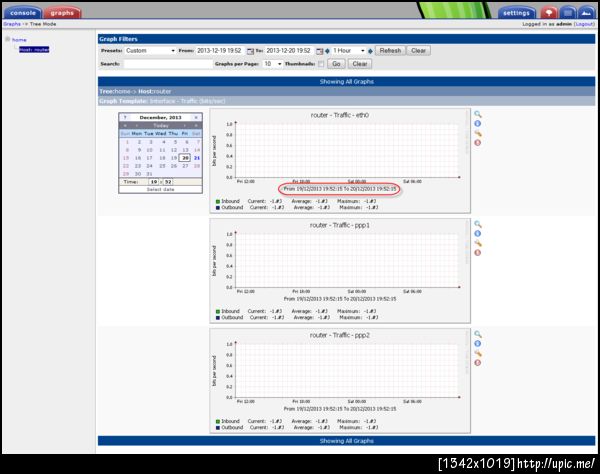Screen dimensions: 600x474
Task: Click the wrench icon beside eth0 graph
Action: point(478,133)
